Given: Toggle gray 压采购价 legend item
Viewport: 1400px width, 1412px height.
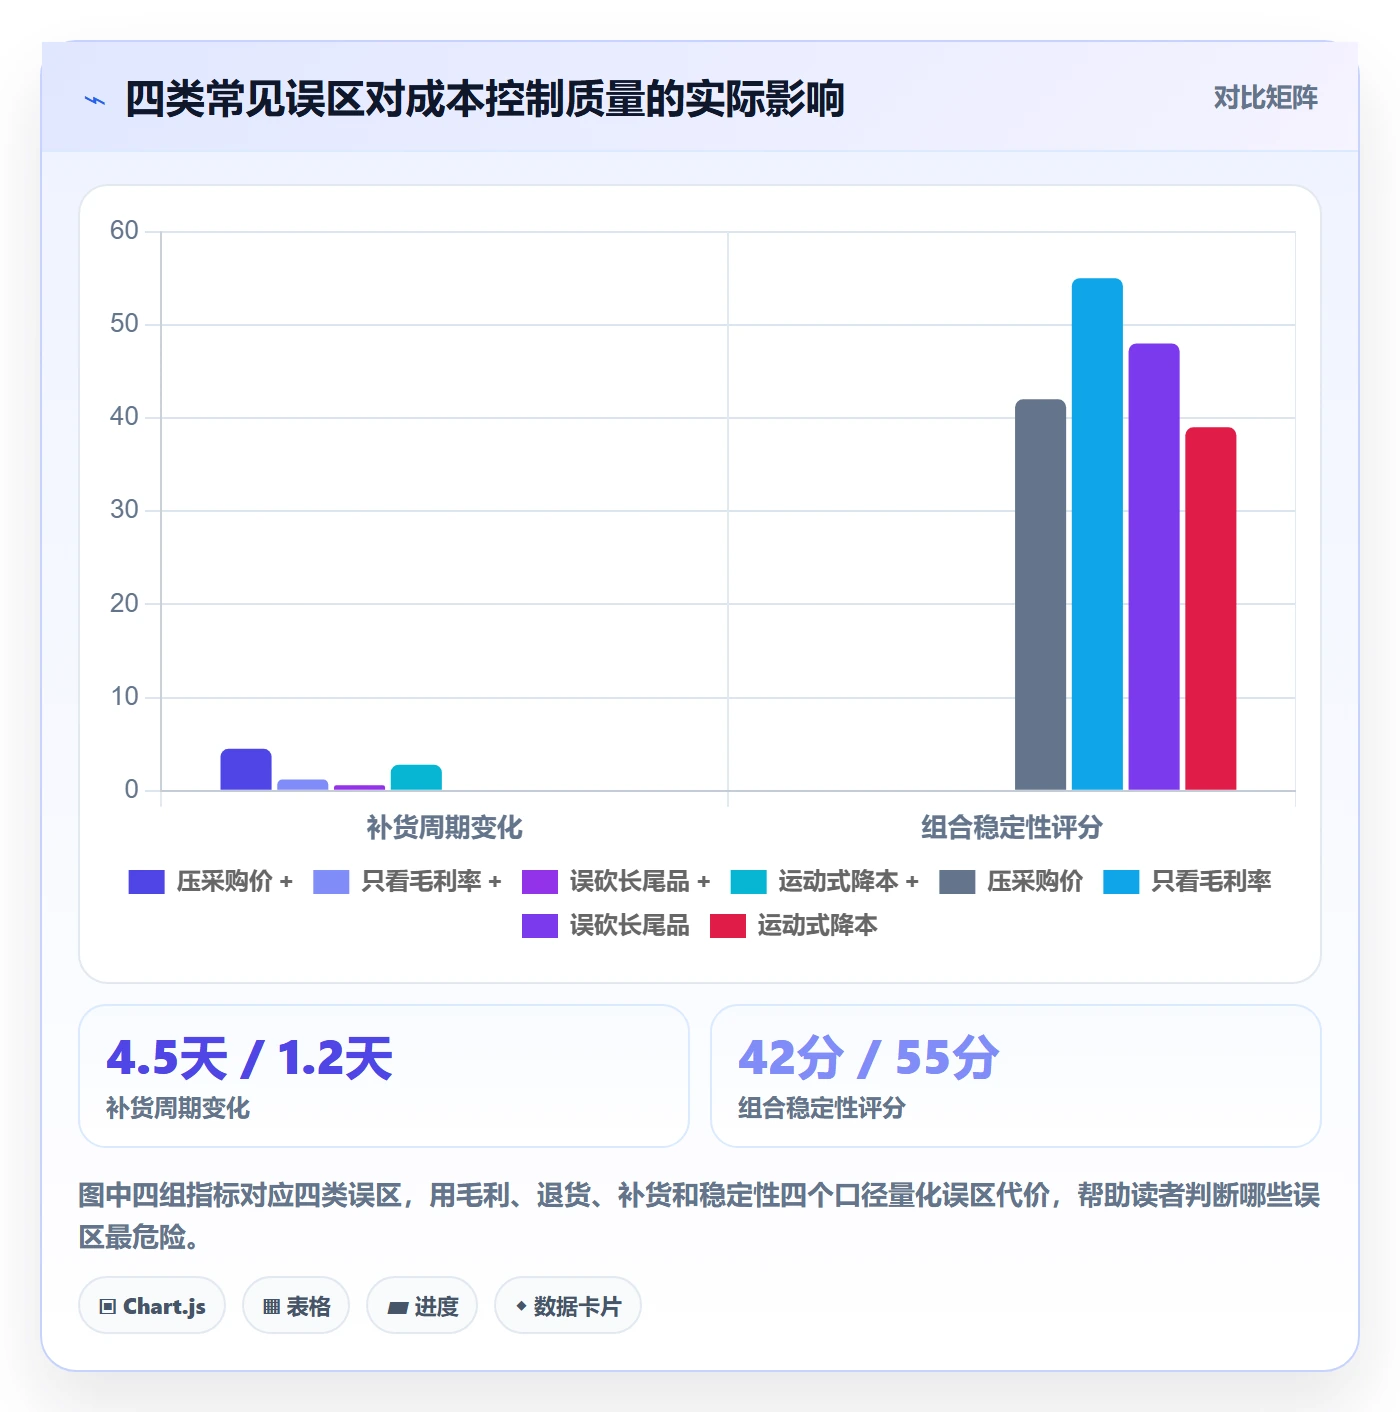Looking at the screenshot, I should [1011, 882].
